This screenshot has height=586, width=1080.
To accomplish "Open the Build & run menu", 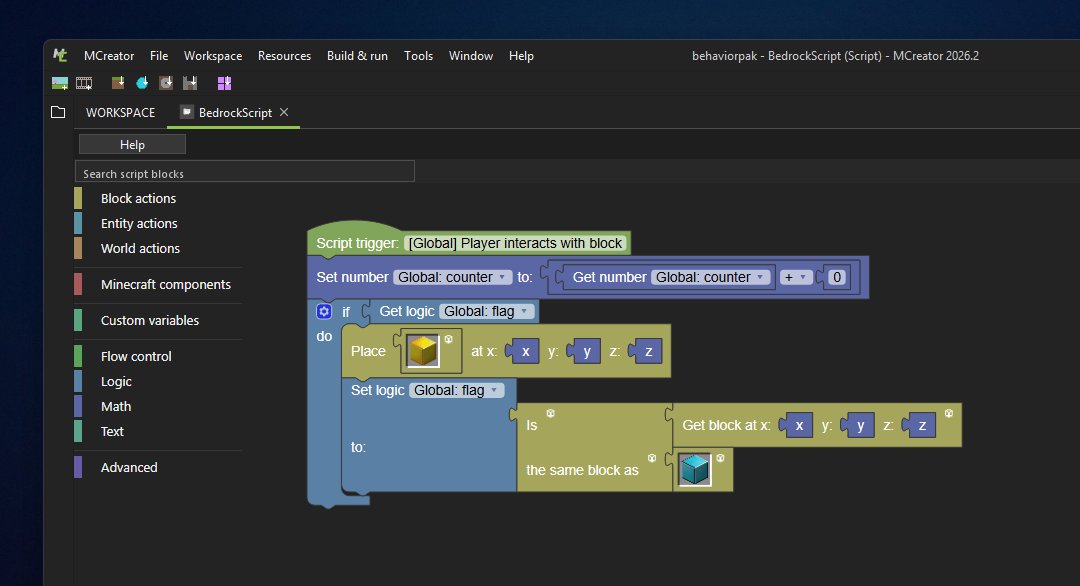I will [x=357, y=56].
